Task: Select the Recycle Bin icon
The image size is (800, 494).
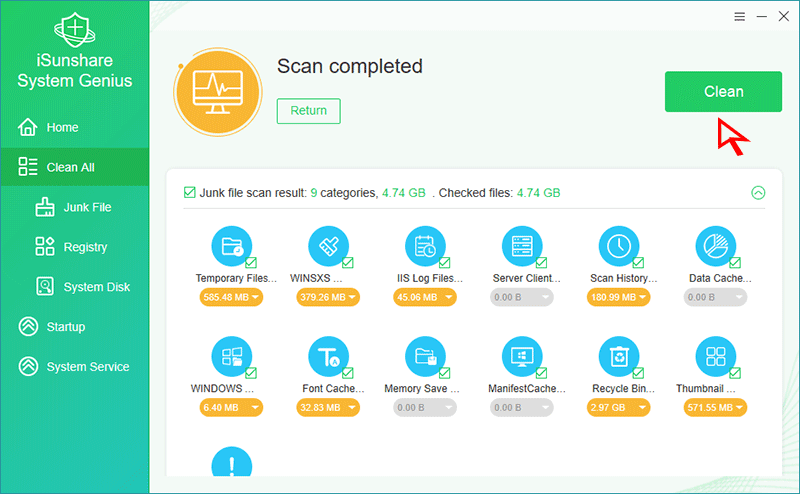Action: 618,356
